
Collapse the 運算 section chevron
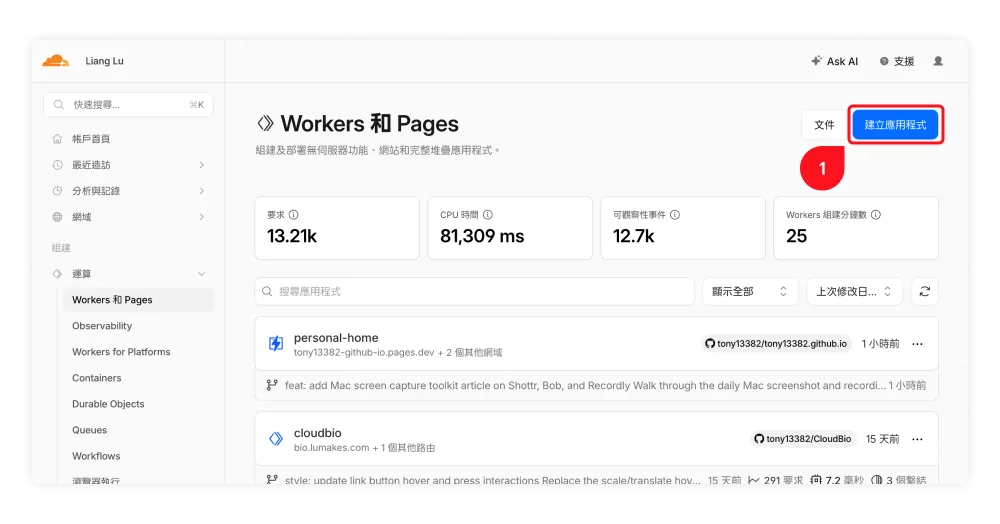tap(202, 274)
